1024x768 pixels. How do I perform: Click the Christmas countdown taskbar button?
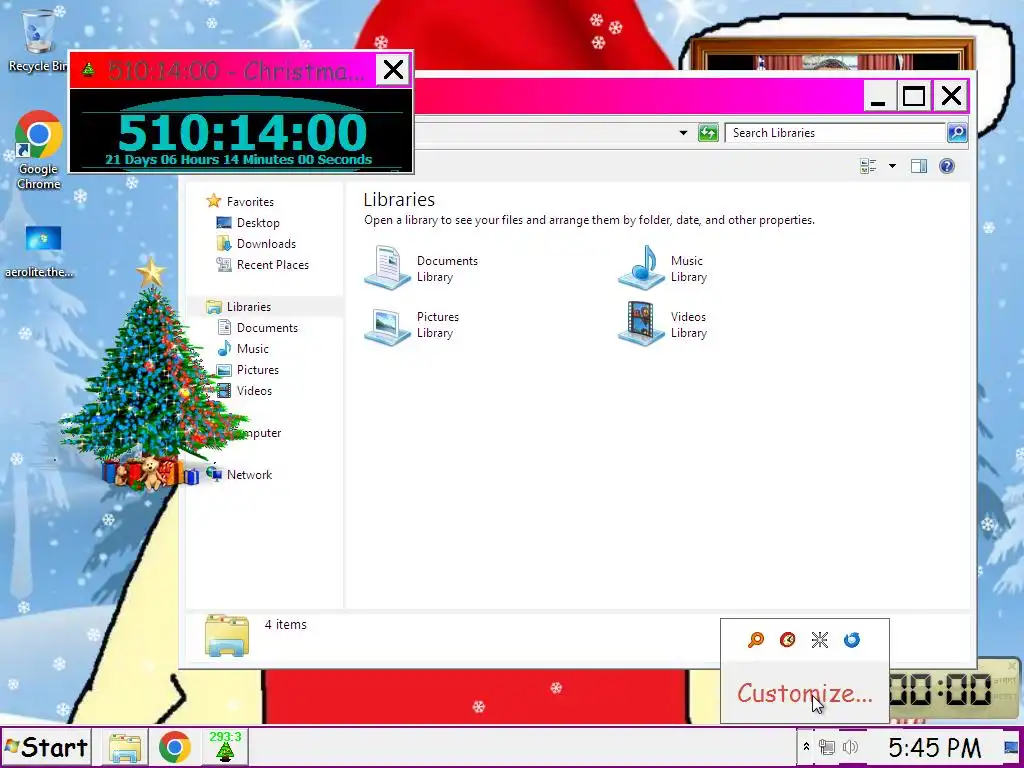pos(225,747)
